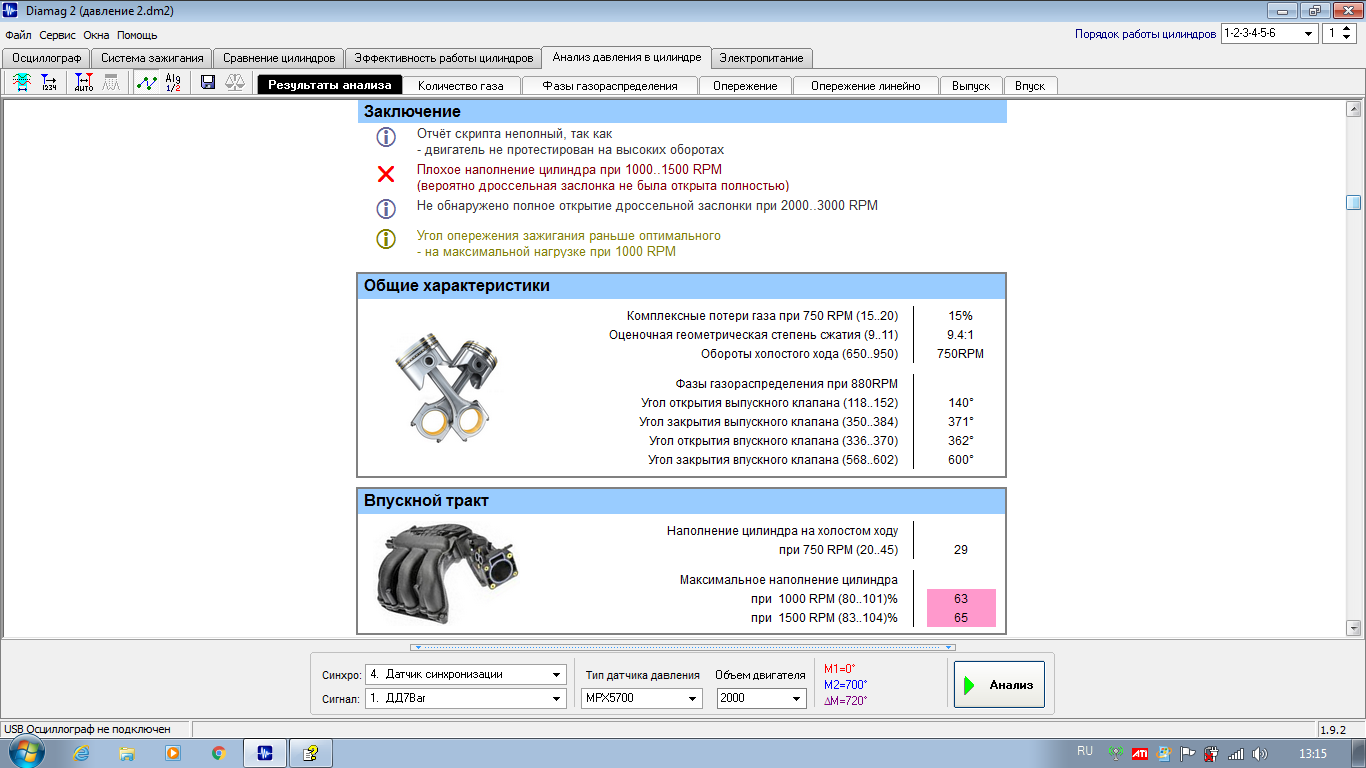Viewport: 1366px width, 768px height.
Task: Expand the Объем двигателя 2000 dropdown
Action: coord(761,699)
